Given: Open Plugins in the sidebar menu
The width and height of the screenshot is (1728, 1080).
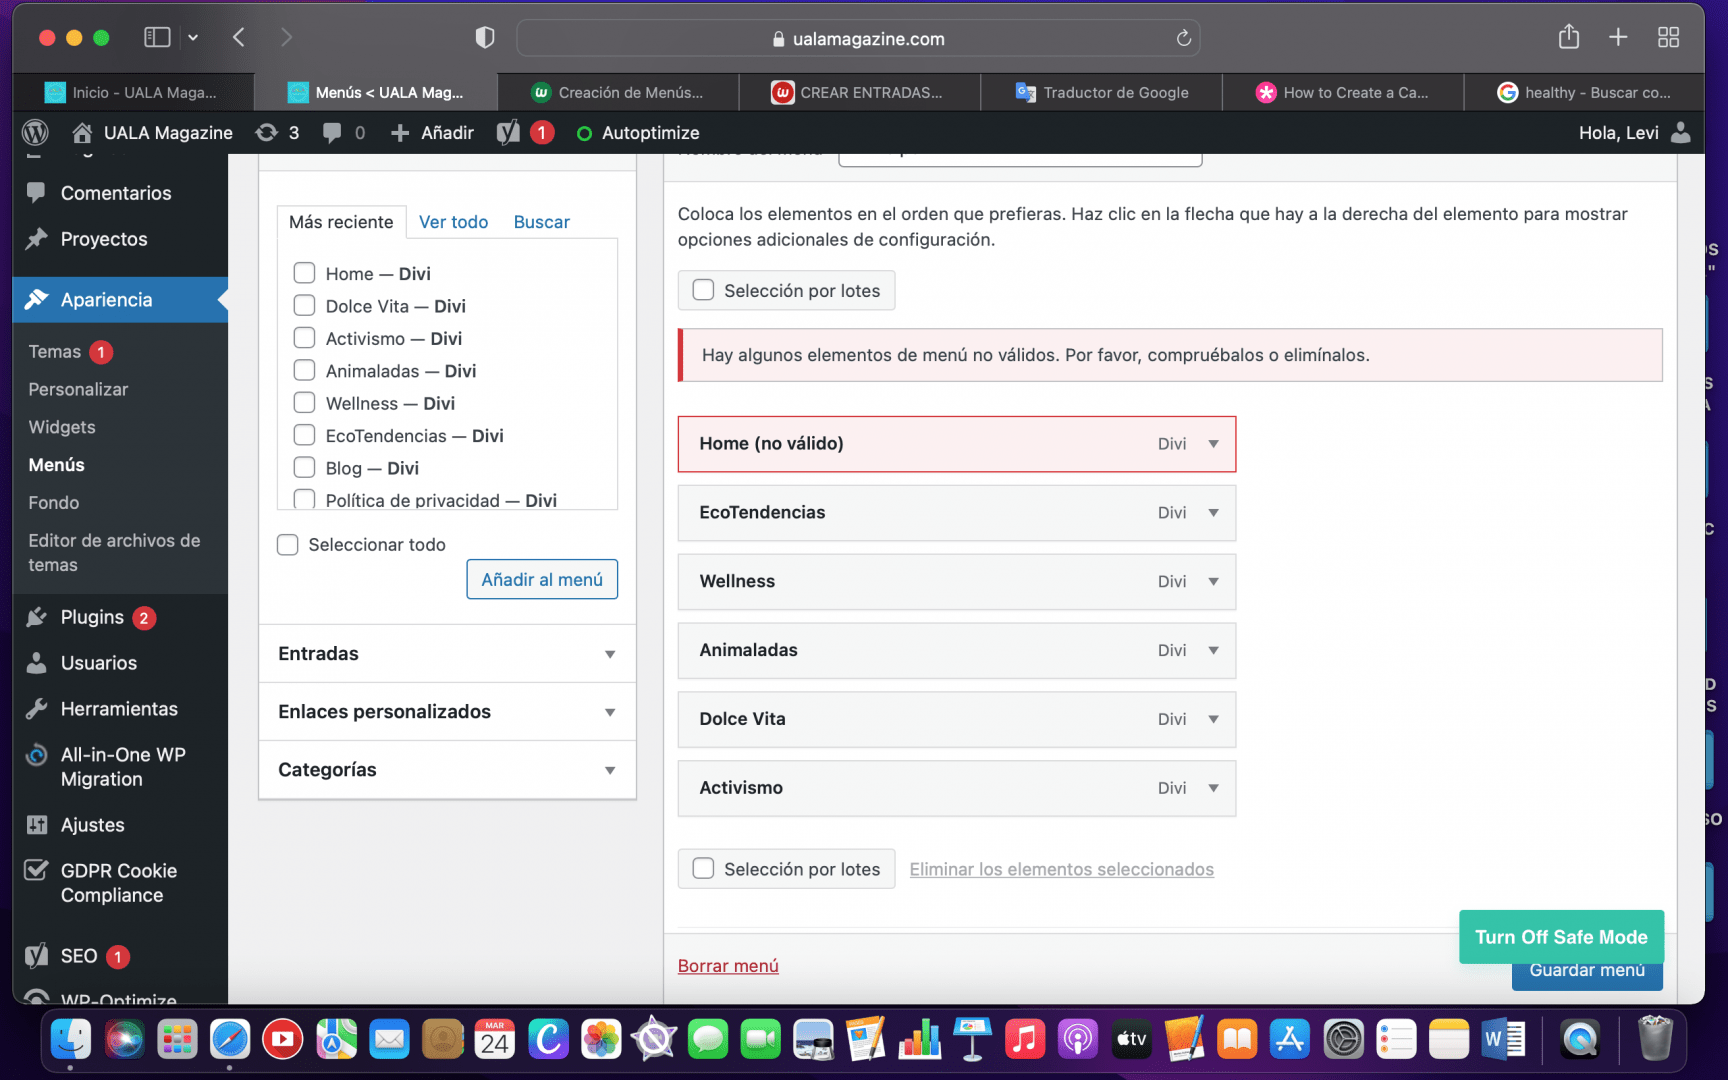Looking at the screenshot, I should coord(91,617).
